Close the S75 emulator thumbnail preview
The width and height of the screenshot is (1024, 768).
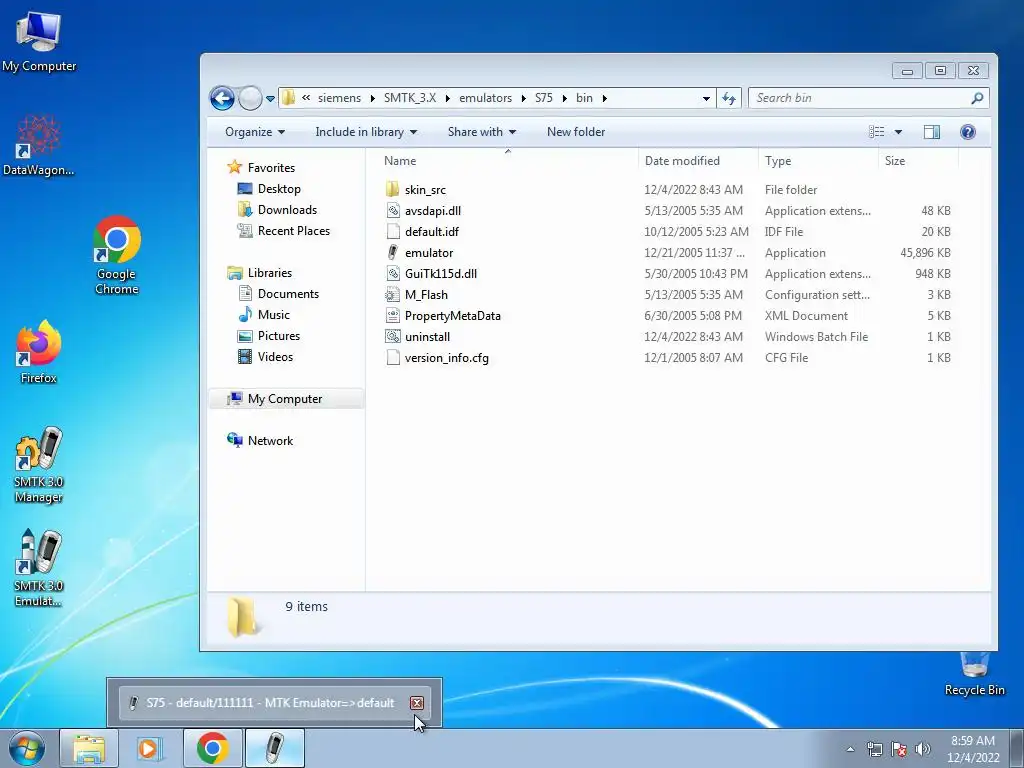(417, 703)
